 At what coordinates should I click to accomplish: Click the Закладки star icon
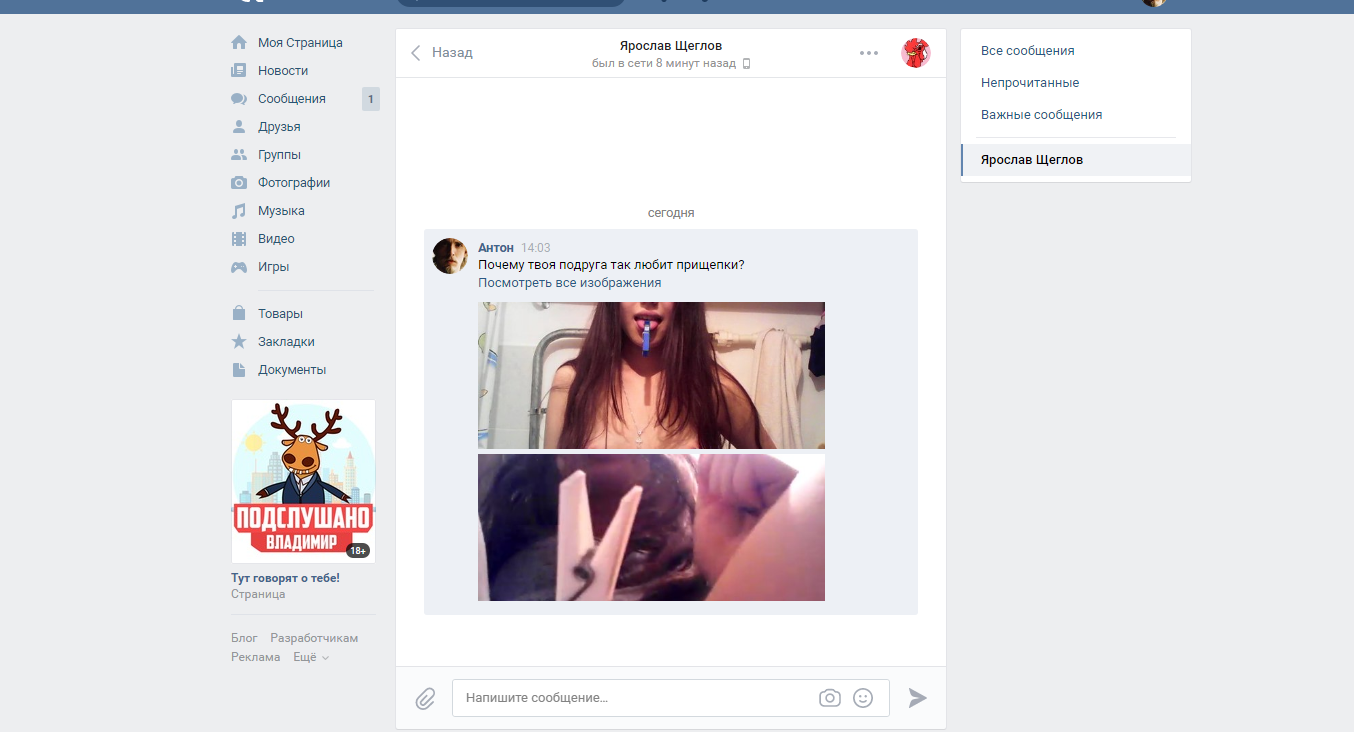(x=239, y=341)
